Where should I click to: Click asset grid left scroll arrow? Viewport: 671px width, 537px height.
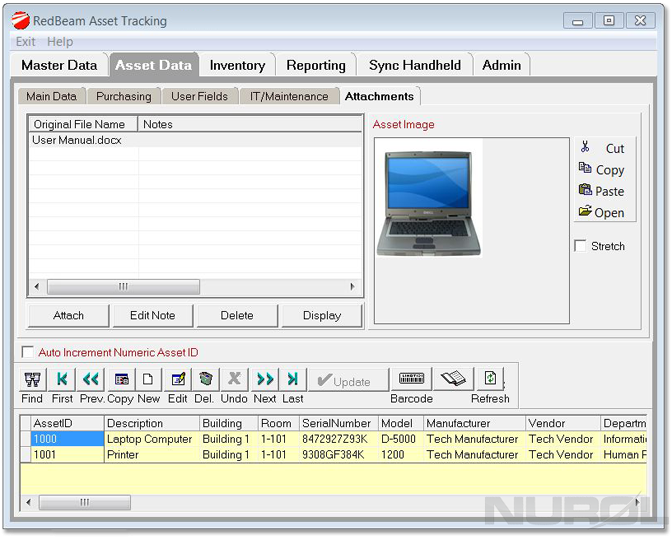tap(28, 502)
